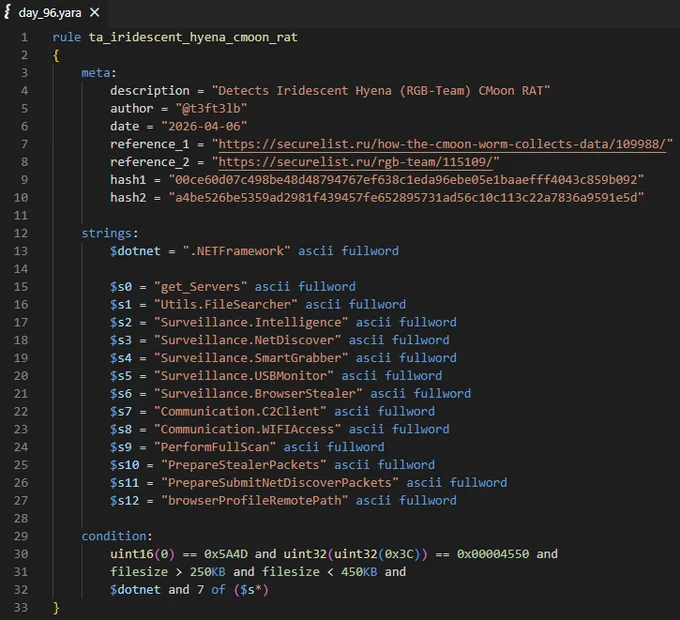Viewport: 680px width, 620px height.
Task: Click rule name ta_iridescent_hyena_cmoon_rat
Action: (193, 37)
